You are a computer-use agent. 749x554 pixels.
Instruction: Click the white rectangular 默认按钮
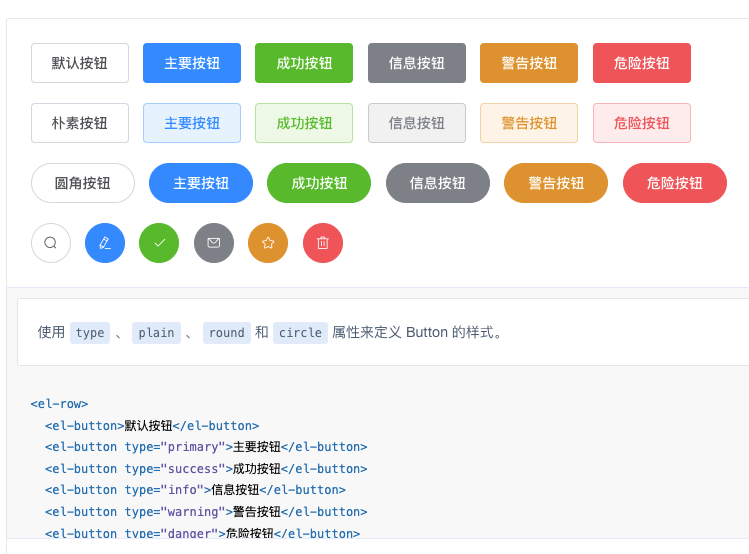click(x=80, y=63)
